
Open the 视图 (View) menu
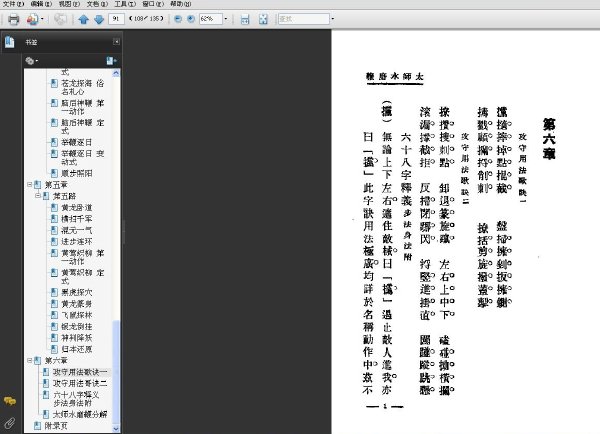click(69, 4)
